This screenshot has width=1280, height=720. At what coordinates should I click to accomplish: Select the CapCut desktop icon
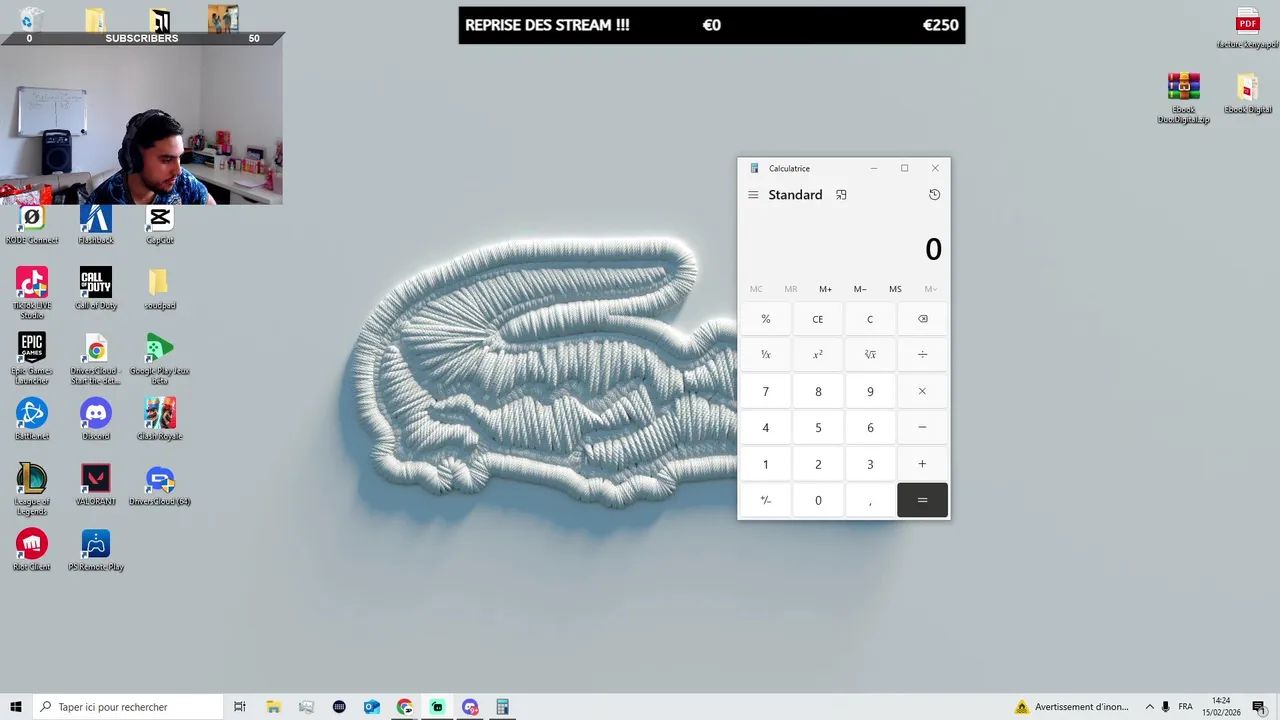(x=160, y=225)
